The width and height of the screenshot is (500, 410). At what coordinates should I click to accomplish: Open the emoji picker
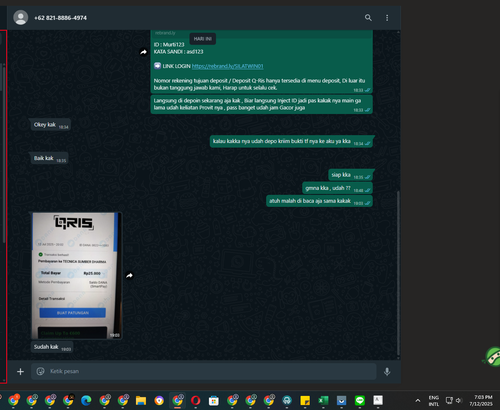pos(41,371)
